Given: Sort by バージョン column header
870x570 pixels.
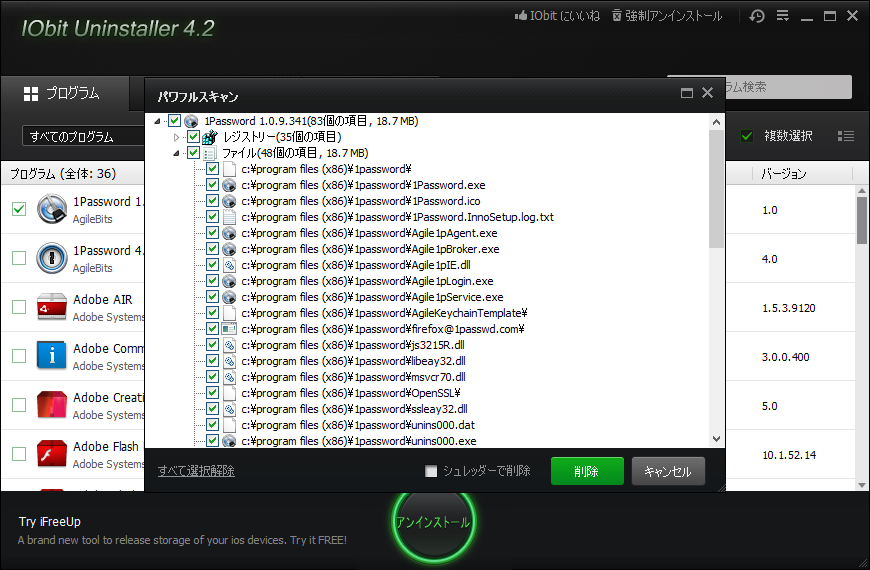Looking at the screenshot, I should (783, 174).
